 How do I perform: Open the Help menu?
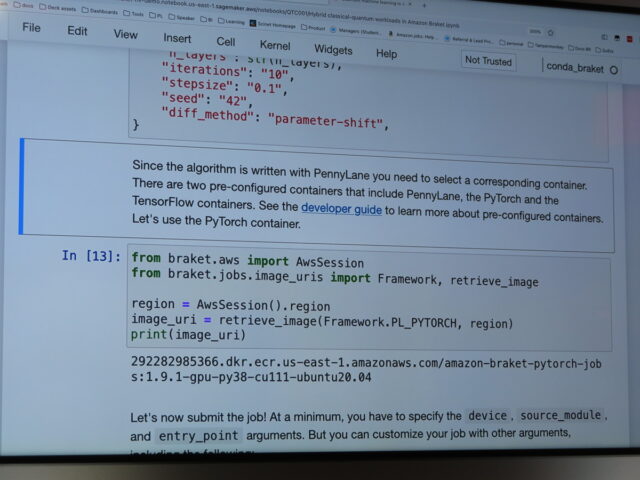[x=386, y=53]
